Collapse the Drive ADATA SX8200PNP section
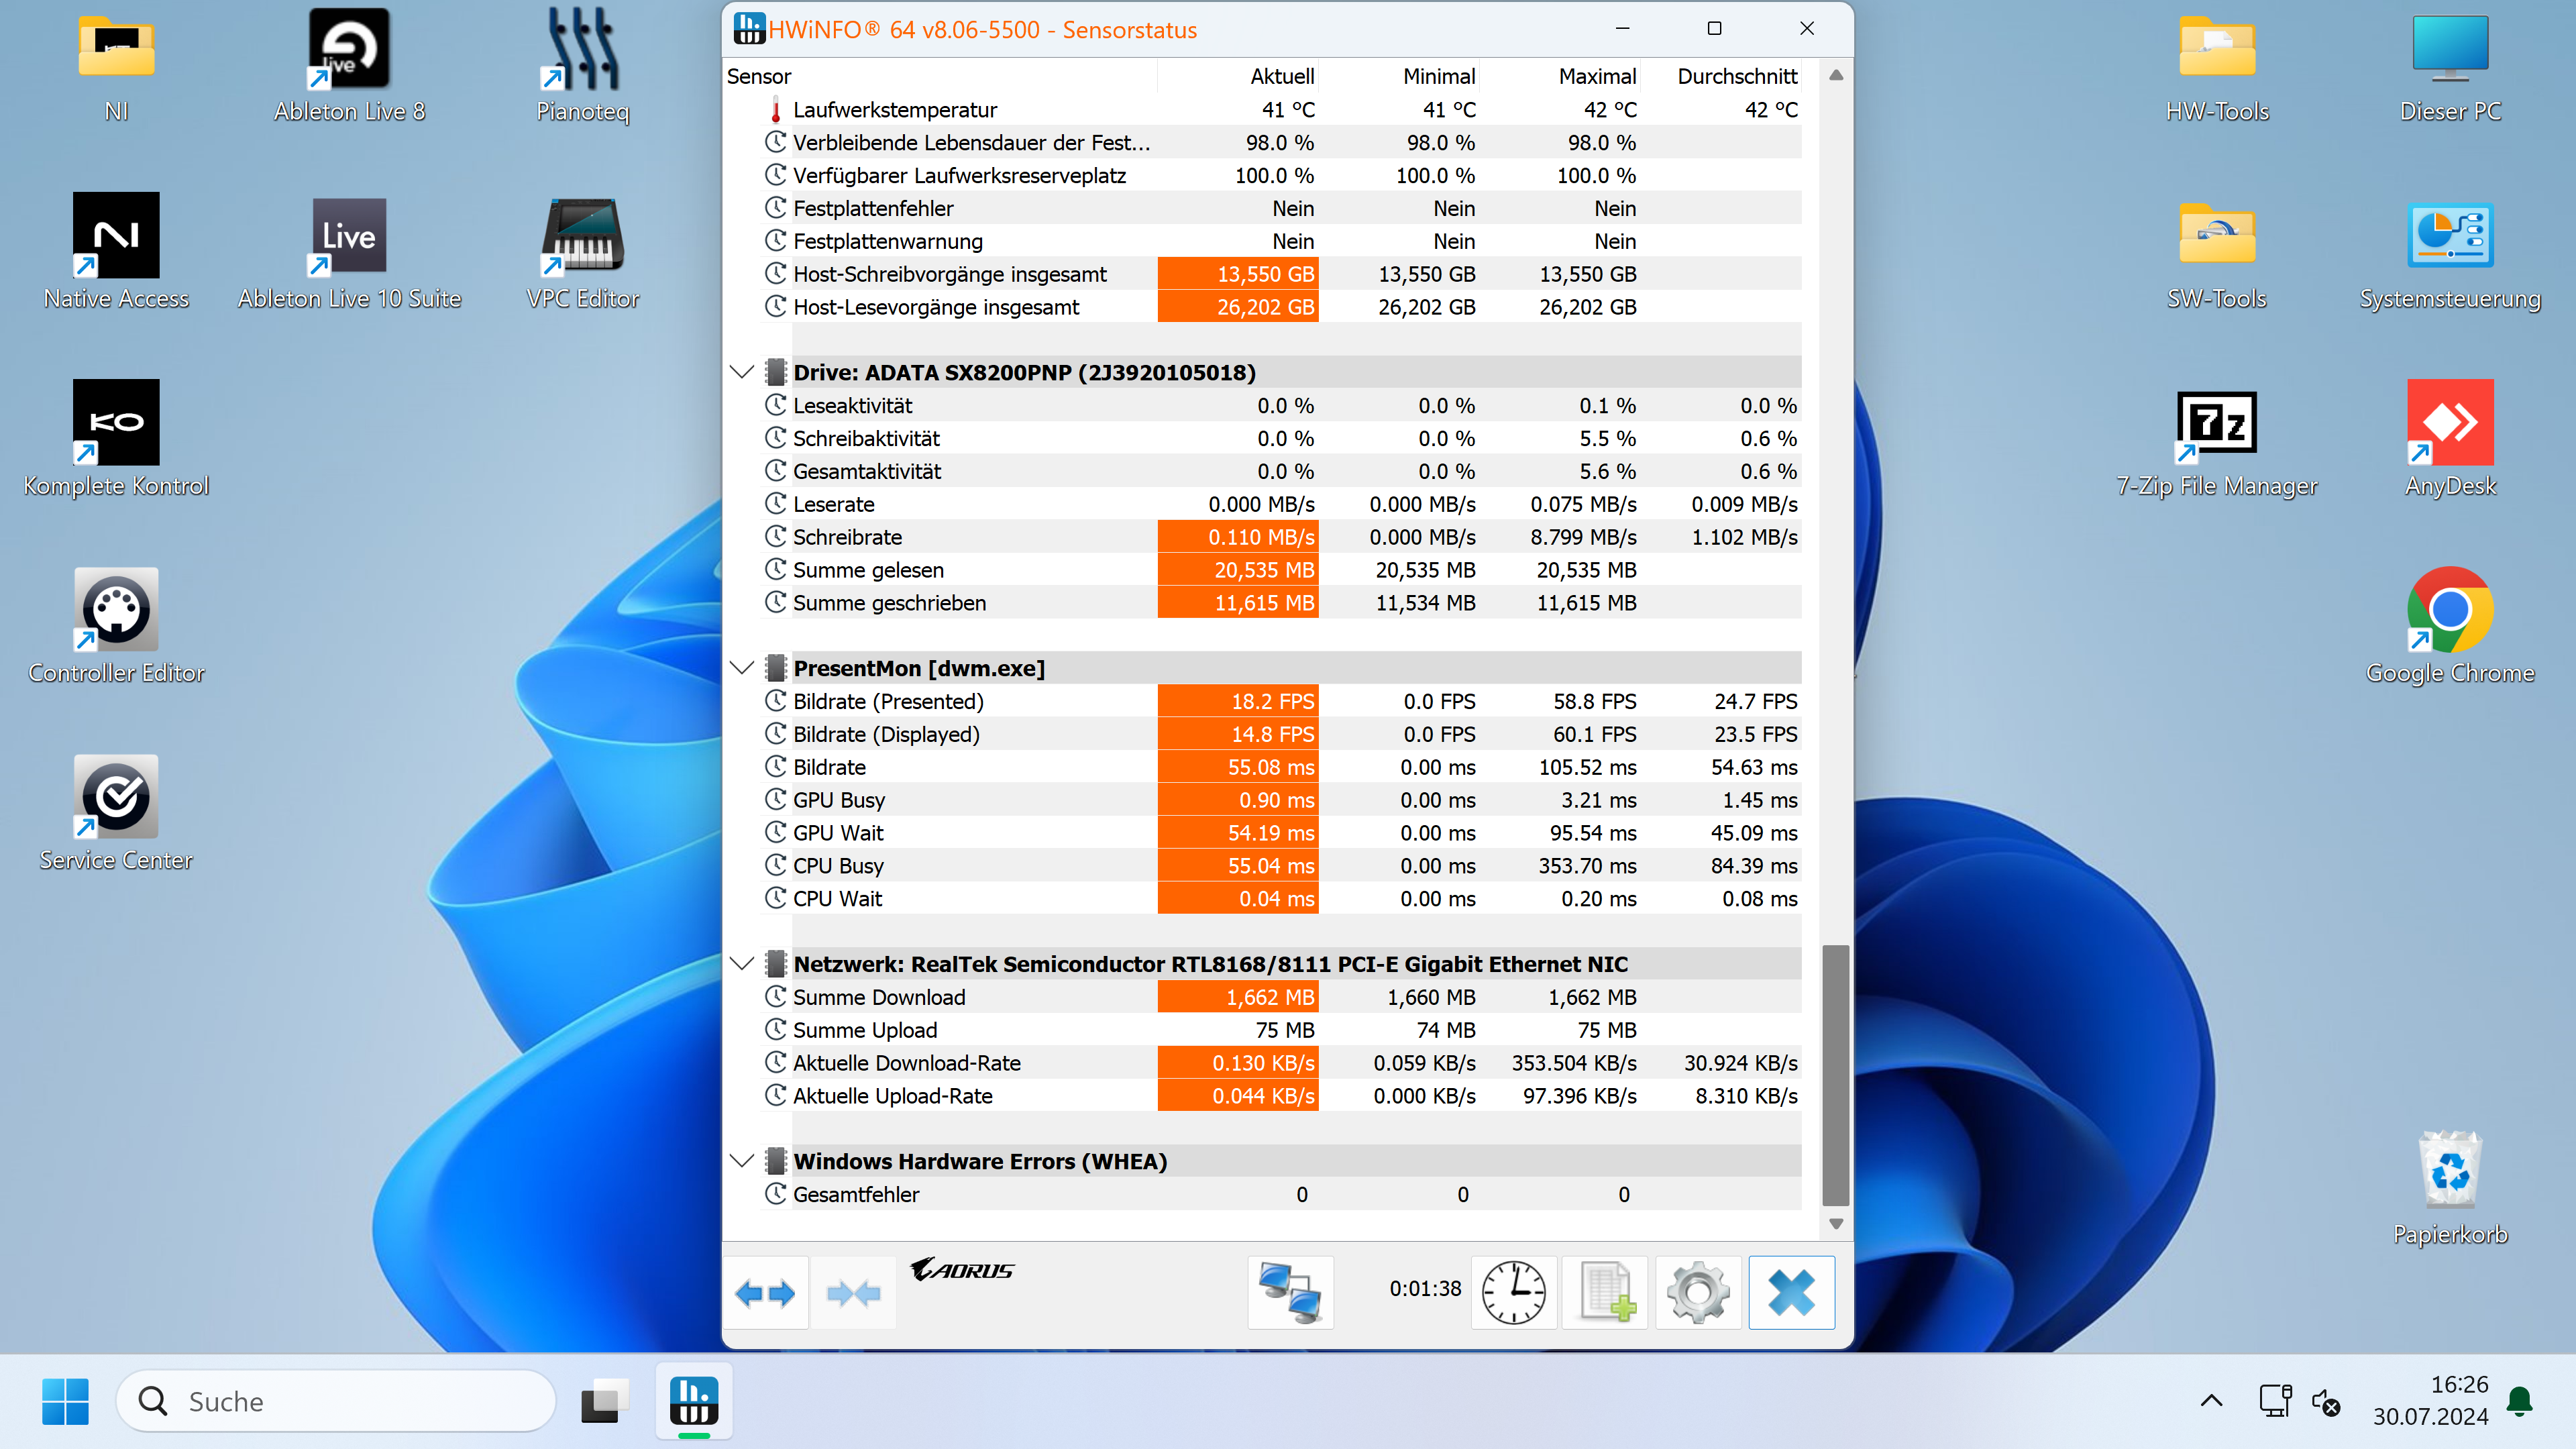The image size is (2576, 1449). click(x=741, y=372)
